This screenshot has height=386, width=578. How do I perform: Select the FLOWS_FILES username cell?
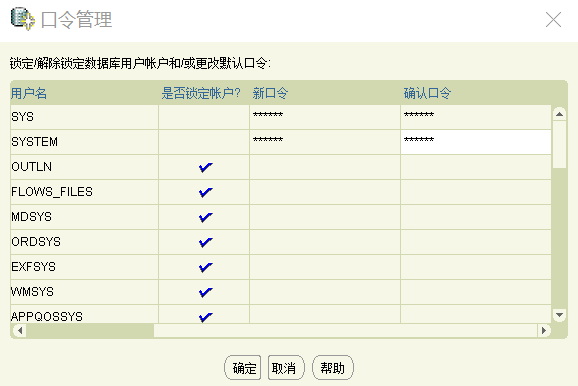point(84,192)
